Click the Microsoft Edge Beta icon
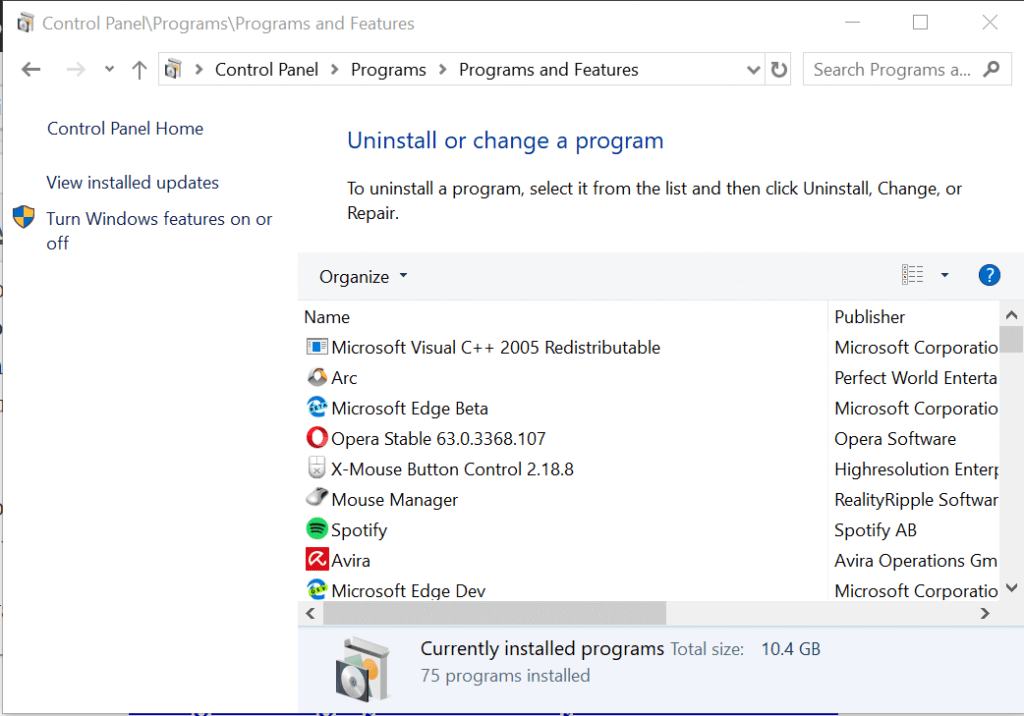1024x716 pixels. (316, 407)
